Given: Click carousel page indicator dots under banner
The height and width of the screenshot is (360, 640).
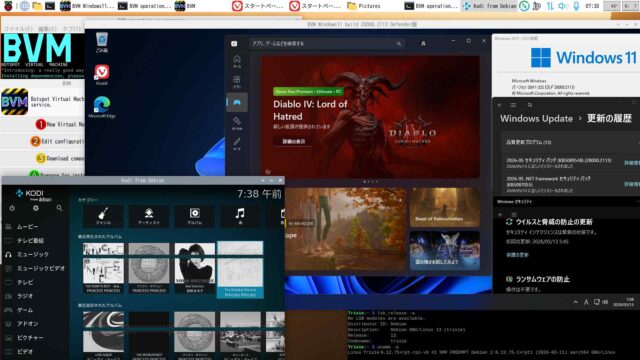Looking at the screenshot, I should click(x=371, y=182).
